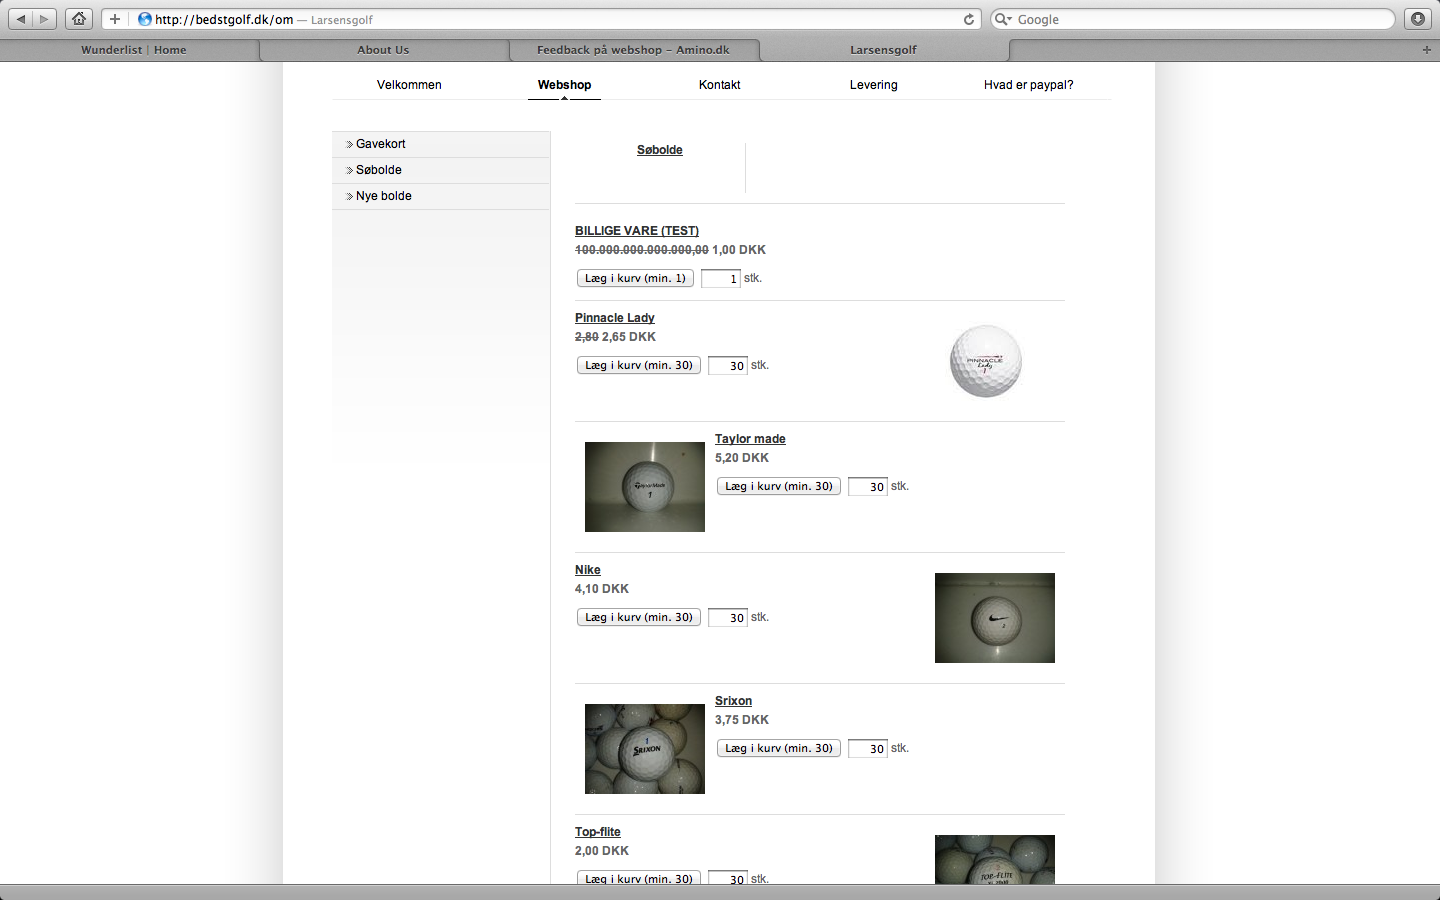1440x900 pixels.
Task: Click the Taylor made ball photo
Action: [645, 487]
